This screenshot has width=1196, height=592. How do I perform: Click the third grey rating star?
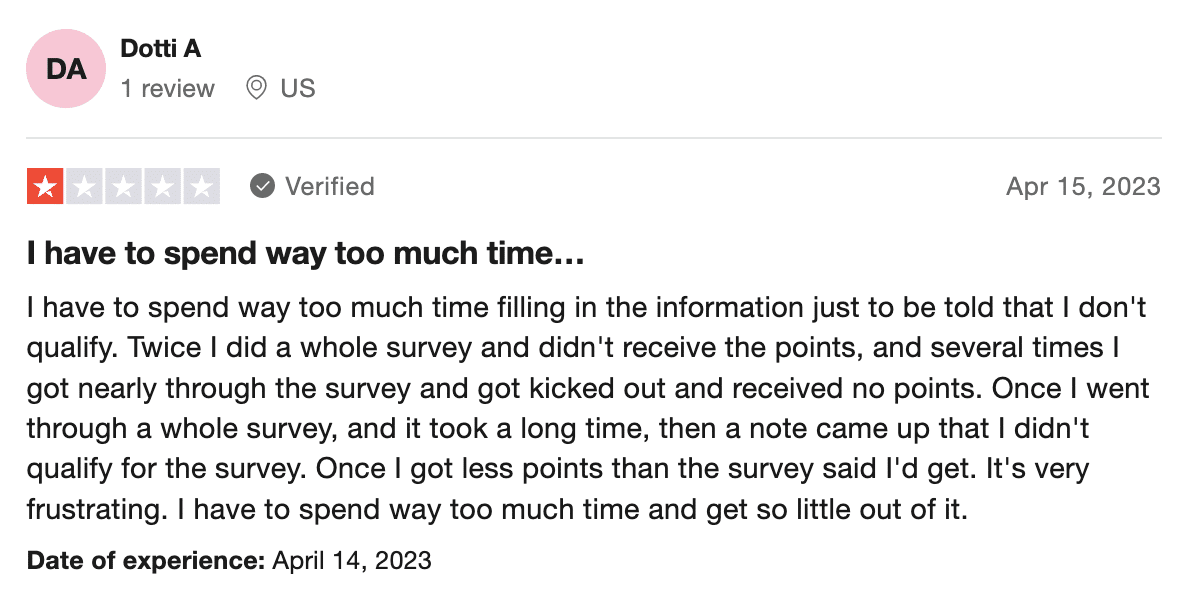(x=124, y=186)
